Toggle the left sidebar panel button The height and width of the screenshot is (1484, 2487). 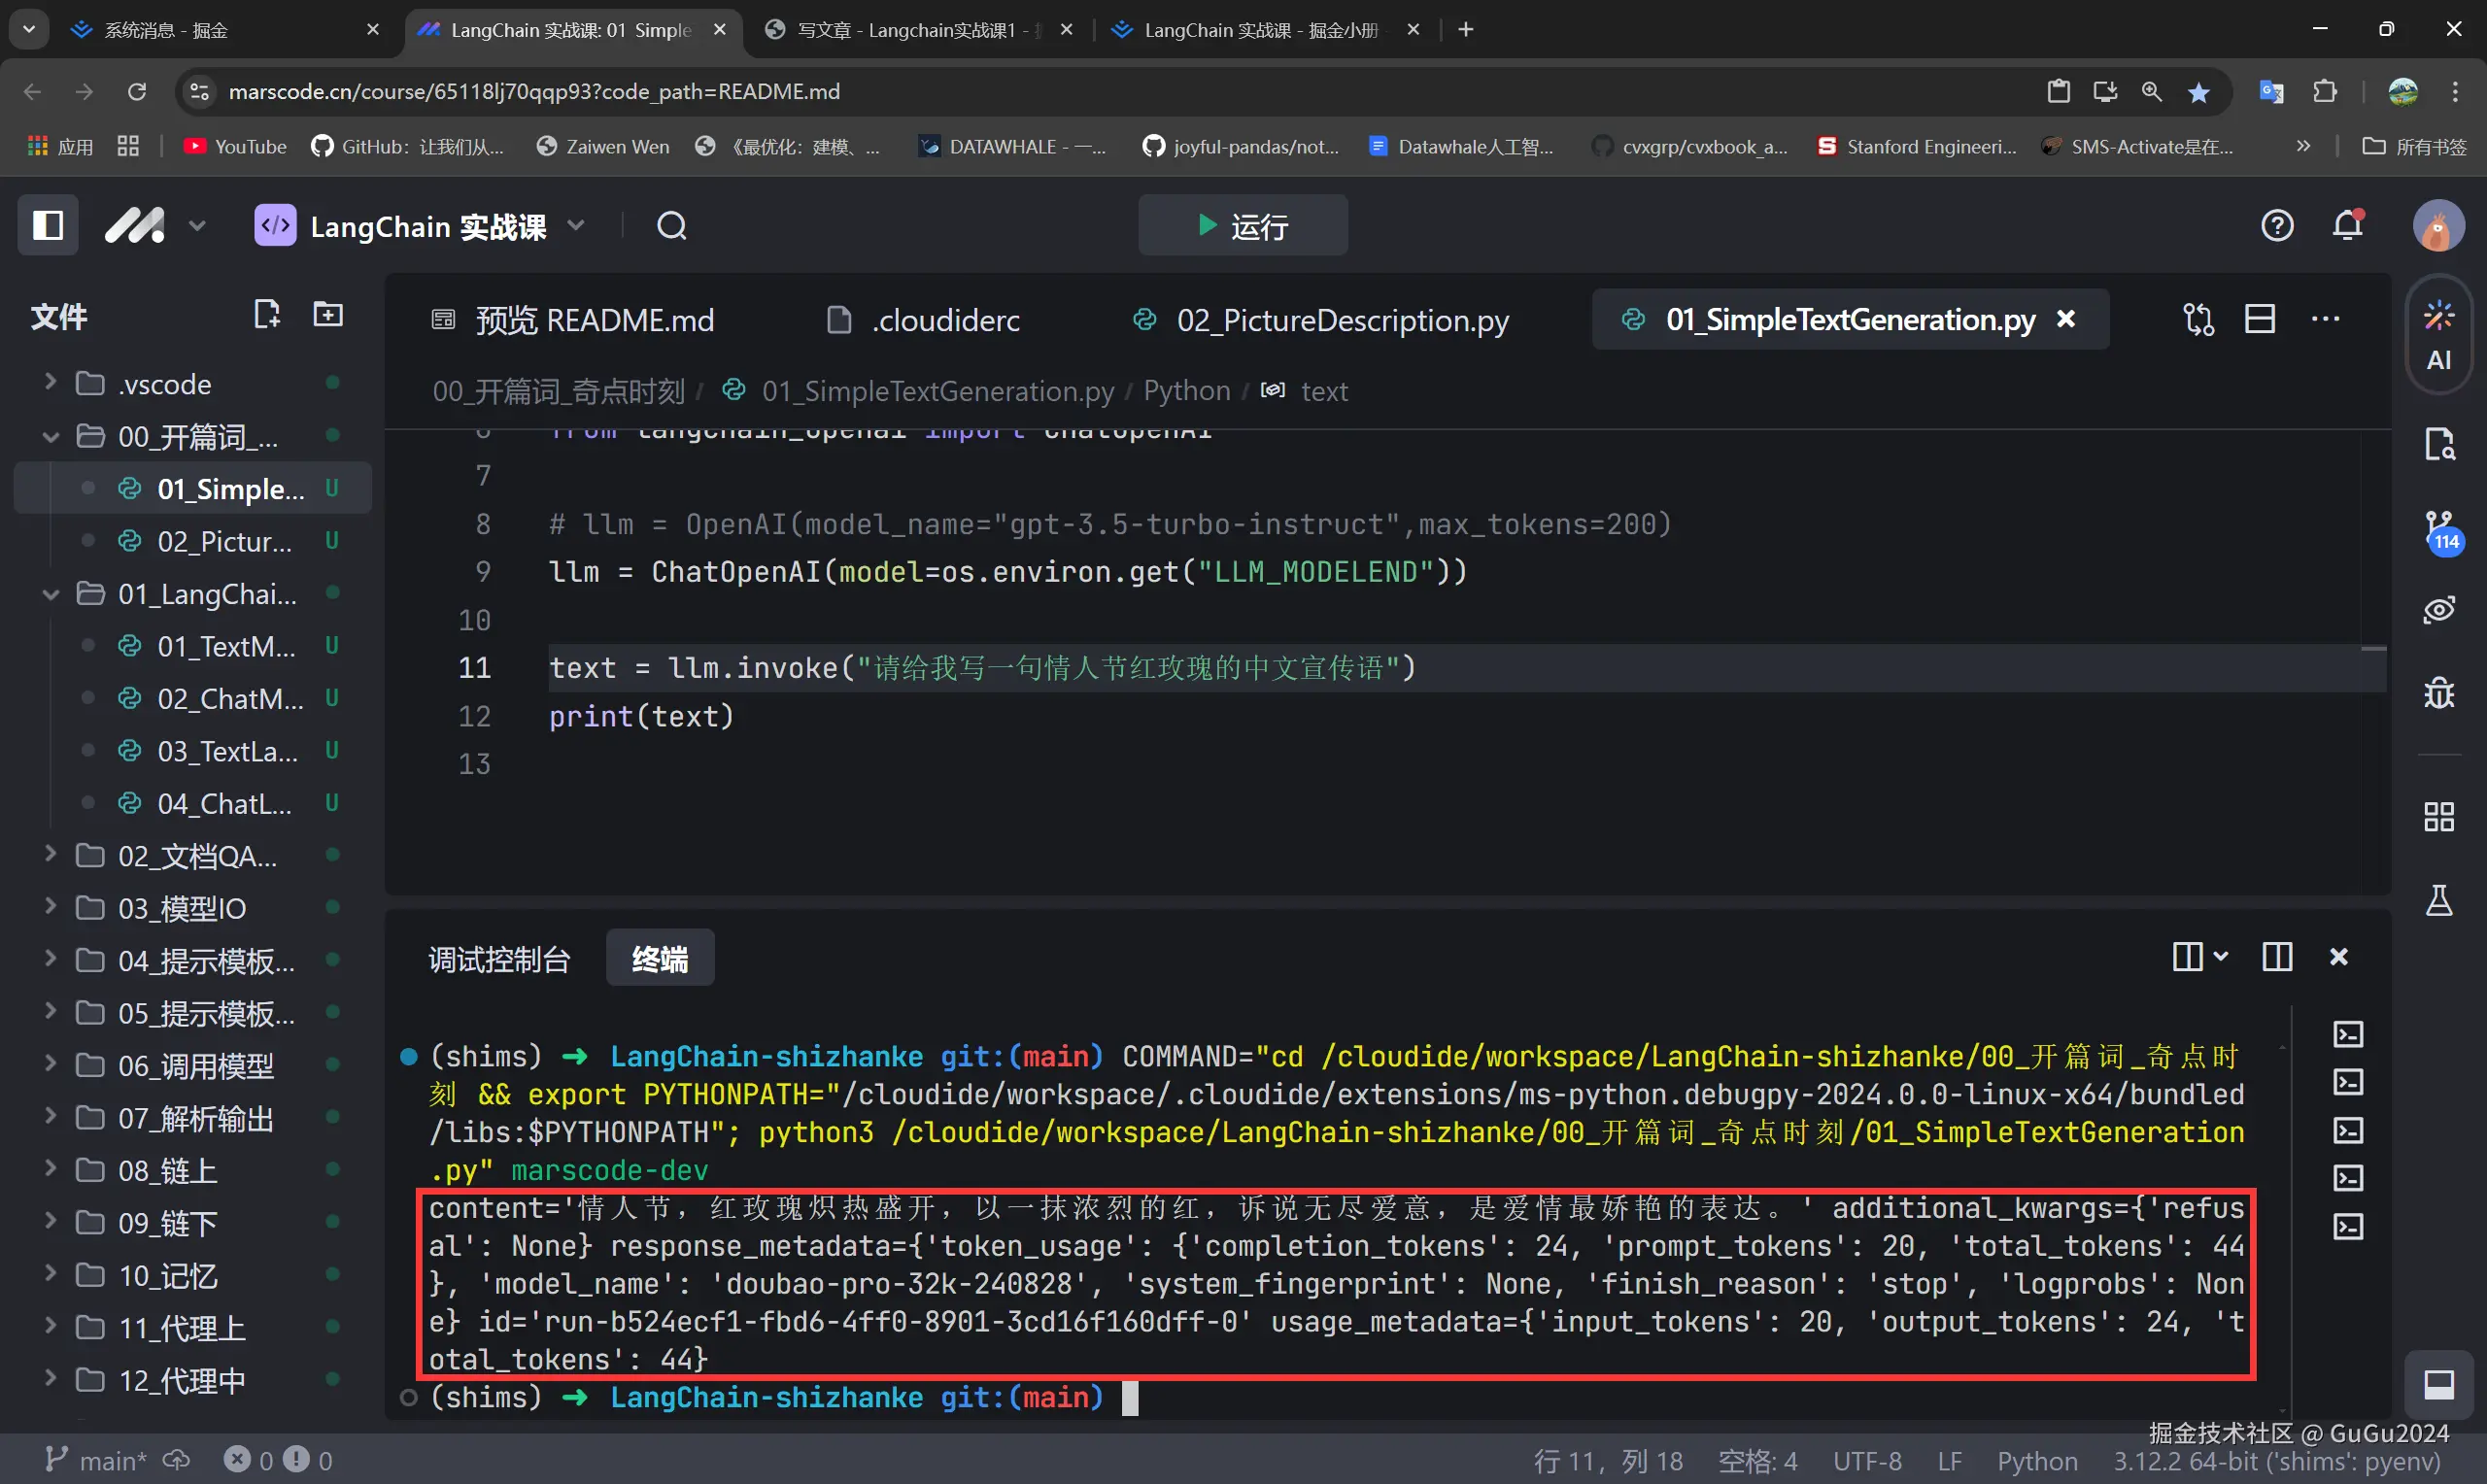48,226
